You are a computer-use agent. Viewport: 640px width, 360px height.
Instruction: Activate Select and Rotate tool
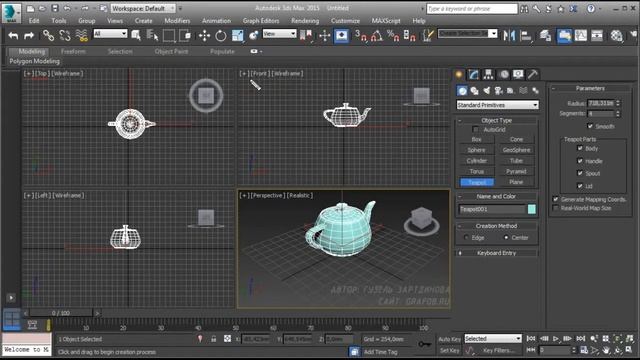(x=221, y=36)
